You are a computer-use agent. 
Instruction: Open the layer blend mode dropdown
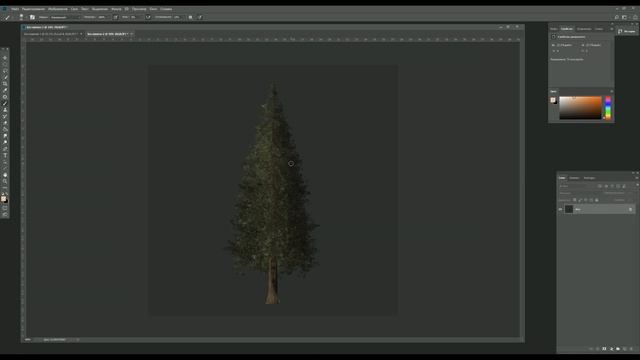tap(579, 193)
